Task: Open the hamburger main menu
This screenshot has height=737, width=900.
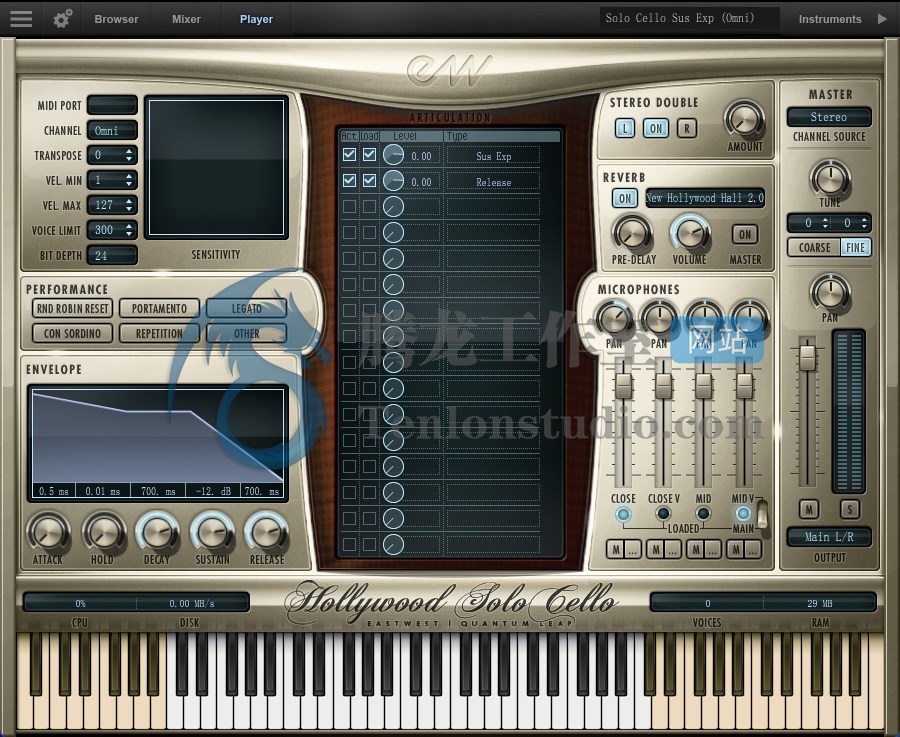Action: tap(21, 18)
